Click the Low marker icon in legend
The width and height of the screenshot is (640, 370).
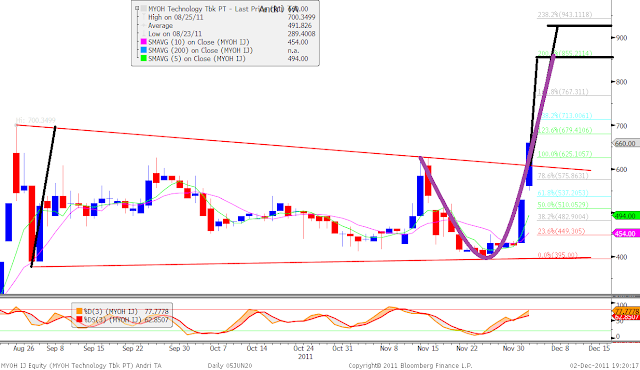pos(144,33)
